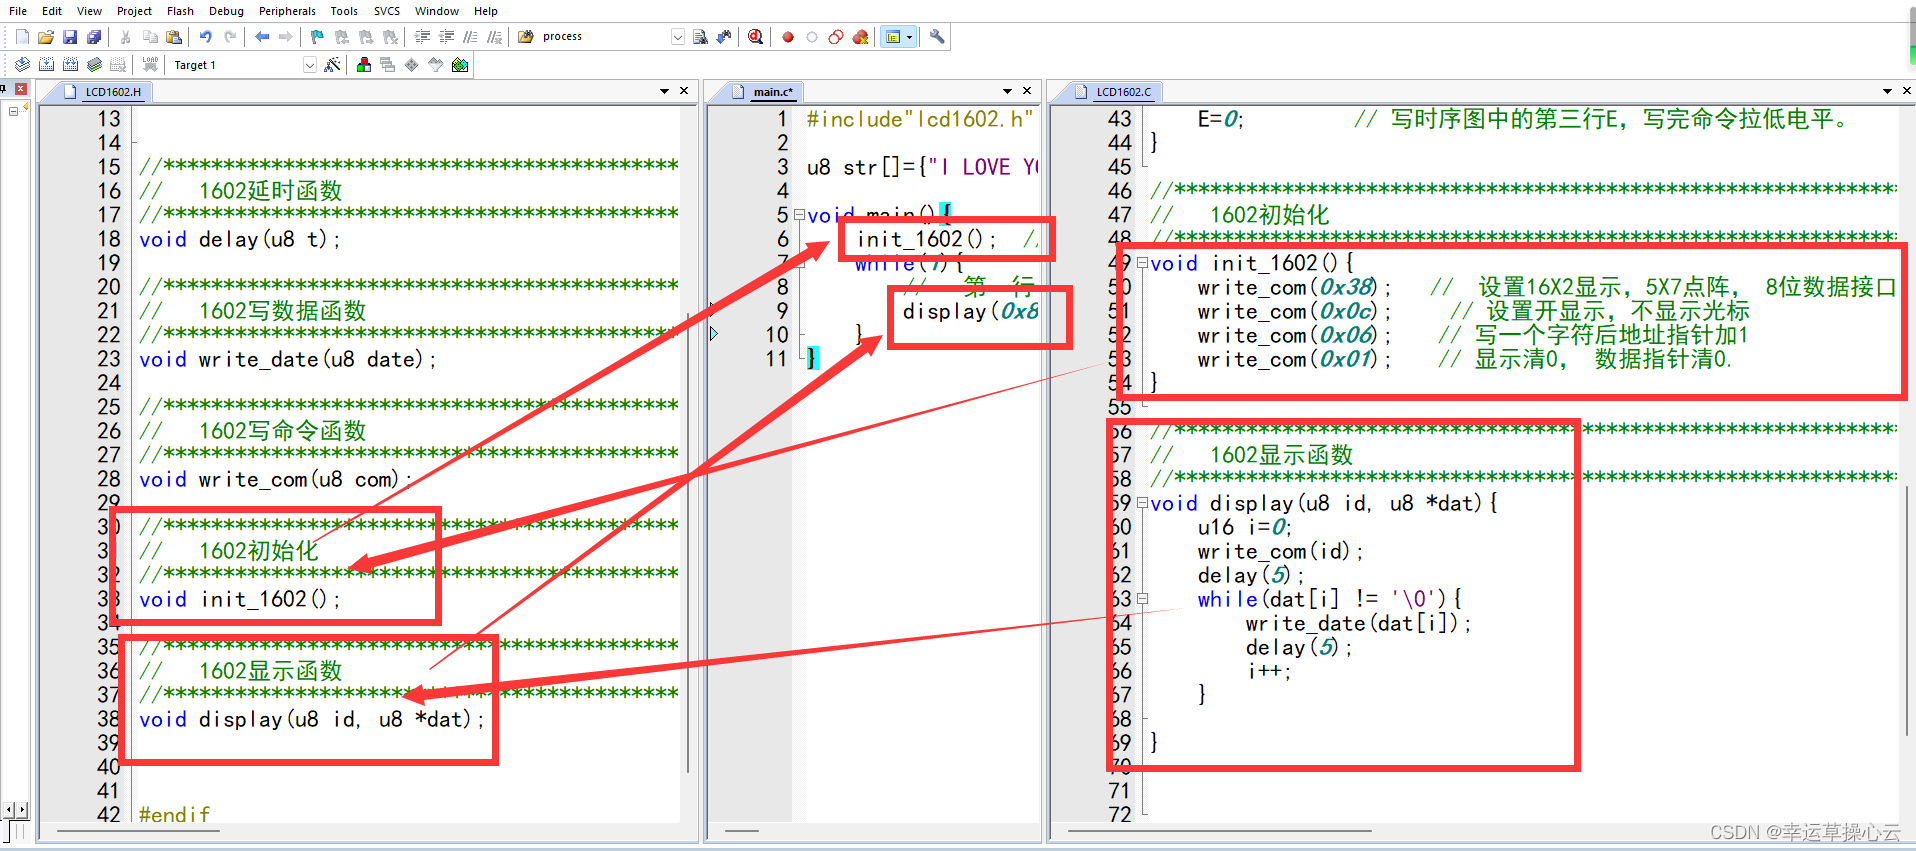1916x851 pixels.
Task: Open the Peripherals menu
Action: pos(287,11)
